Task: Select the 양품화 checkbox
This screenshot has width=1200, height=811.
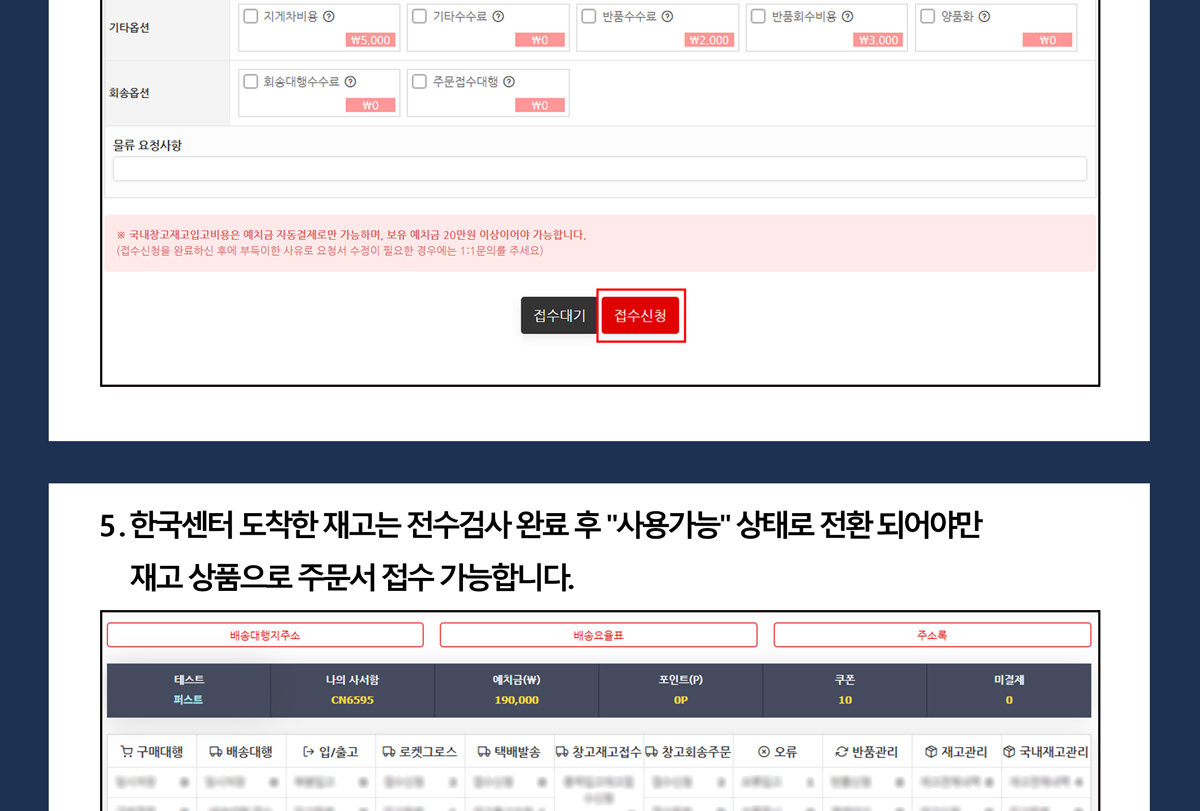Action: tap(927, 17)
